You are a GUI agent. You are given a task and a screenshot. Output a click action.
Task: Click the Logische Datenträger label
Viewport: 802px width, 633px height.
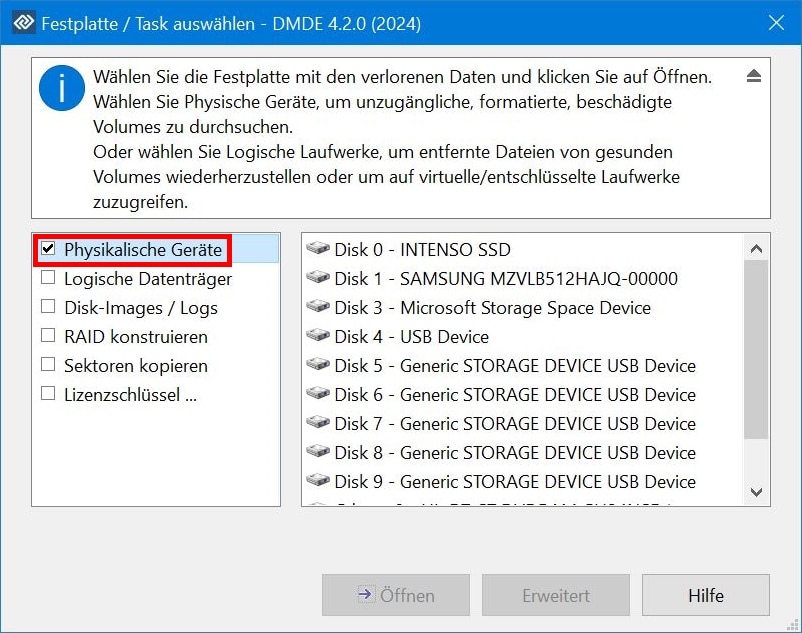pyautogui.click(x=148, y=279)
